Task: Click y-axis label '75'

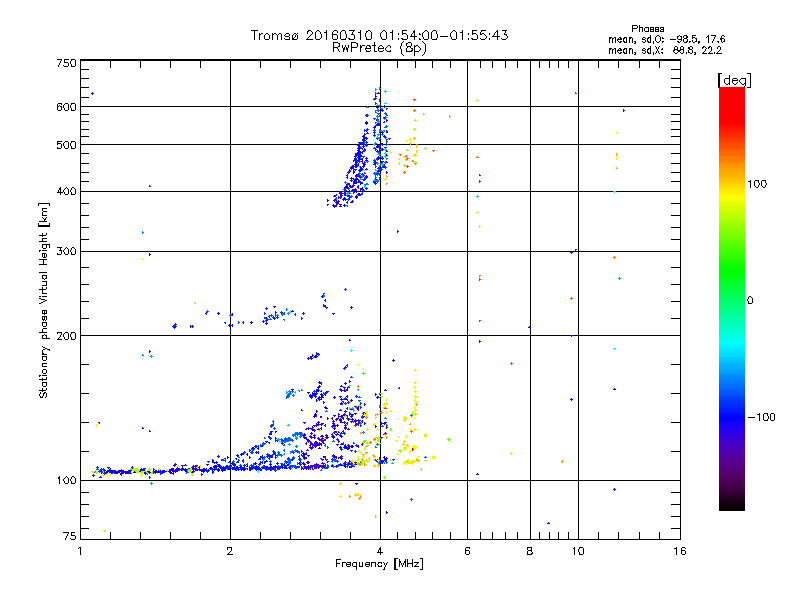Action: pyautogui.click(x=69, y=536)
